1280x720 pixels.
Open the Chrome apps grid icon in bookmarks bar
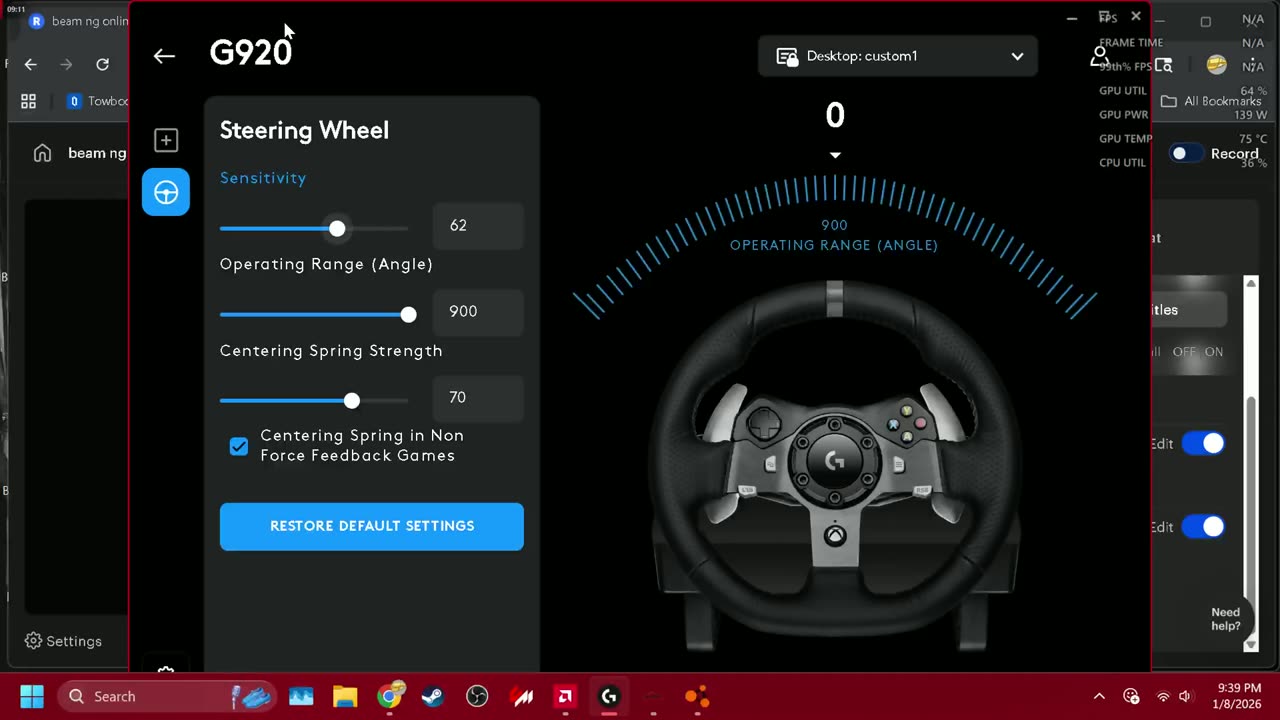pos(28,101)
